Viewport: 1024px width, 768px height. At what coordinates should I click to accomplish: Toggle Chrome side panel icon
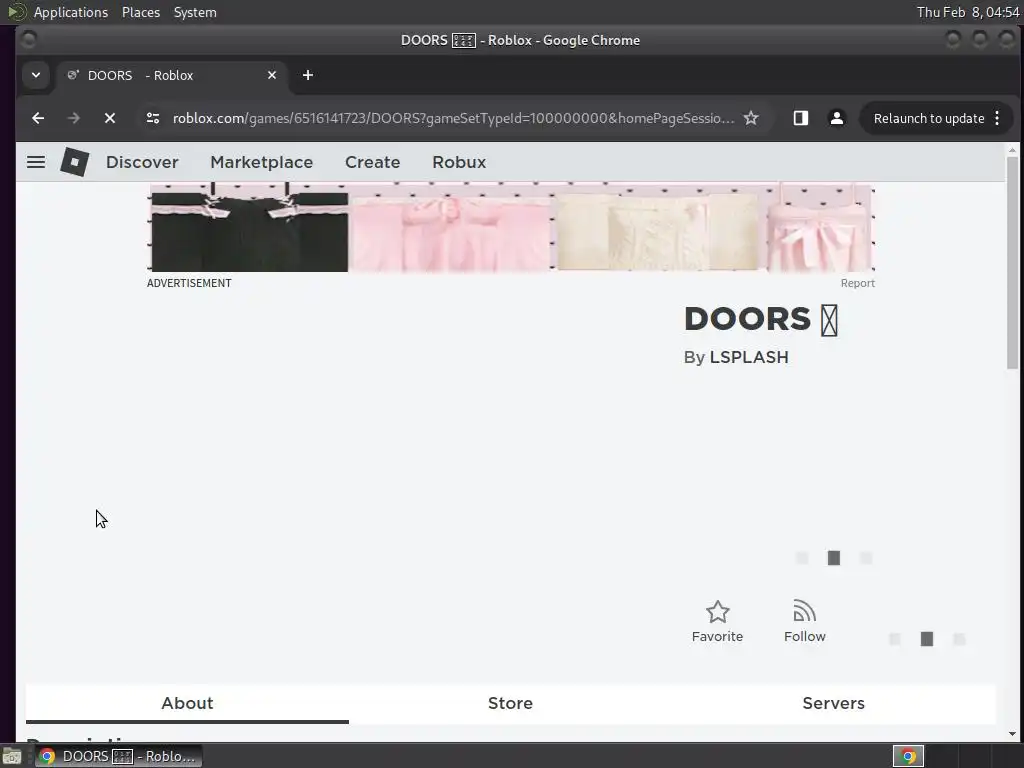[x=801, y=118]
